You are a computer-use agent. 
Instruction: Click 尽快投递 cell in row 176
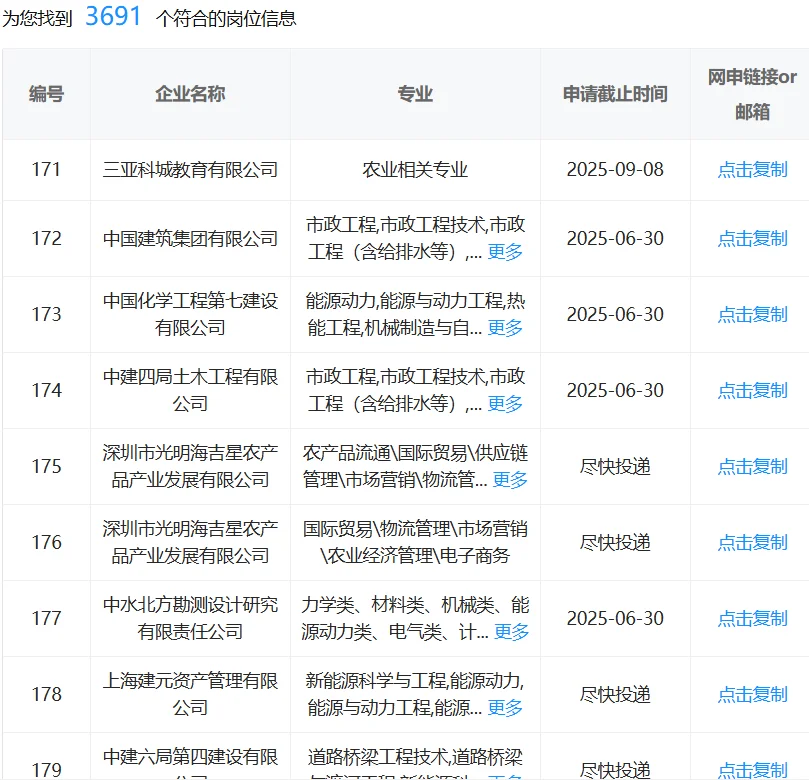pyautogui.click(x=615, y=542)
